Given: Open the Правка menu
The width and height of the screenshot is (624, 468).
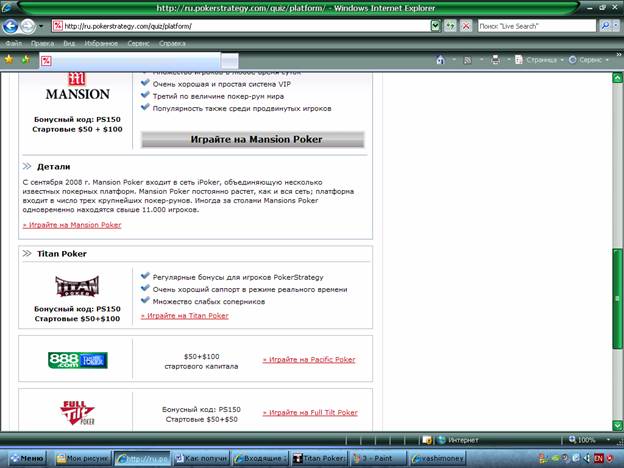Looking at the screenshot, I should [42, 43].
